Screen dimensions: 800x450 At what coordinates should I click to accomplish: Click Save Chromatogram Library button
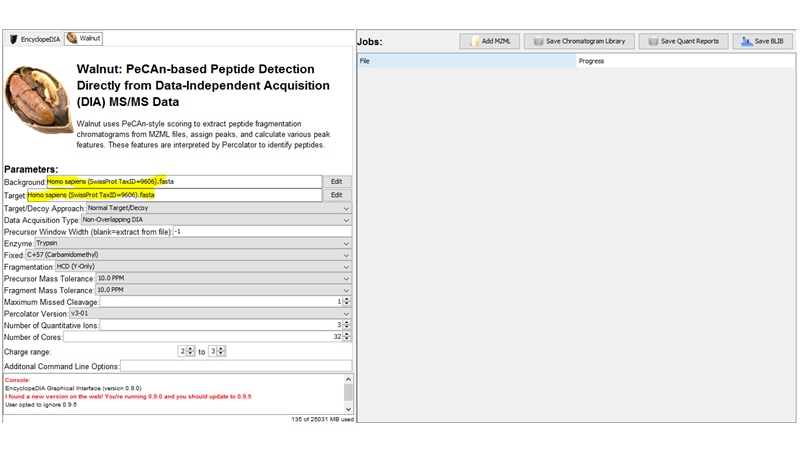coord(579,41)
